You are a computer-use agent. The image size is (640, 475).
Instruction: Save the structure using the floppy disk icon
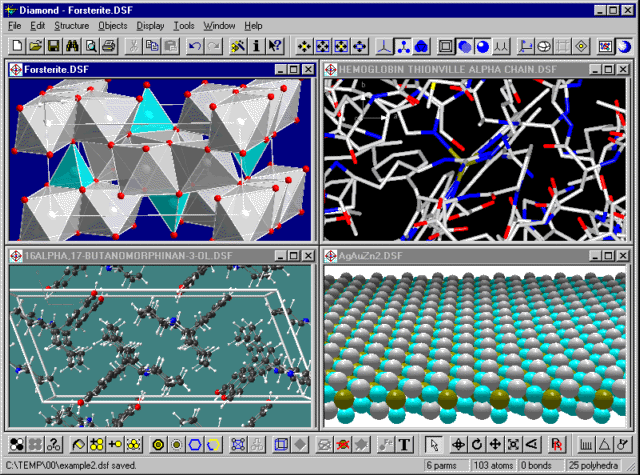tap(53, 46)
